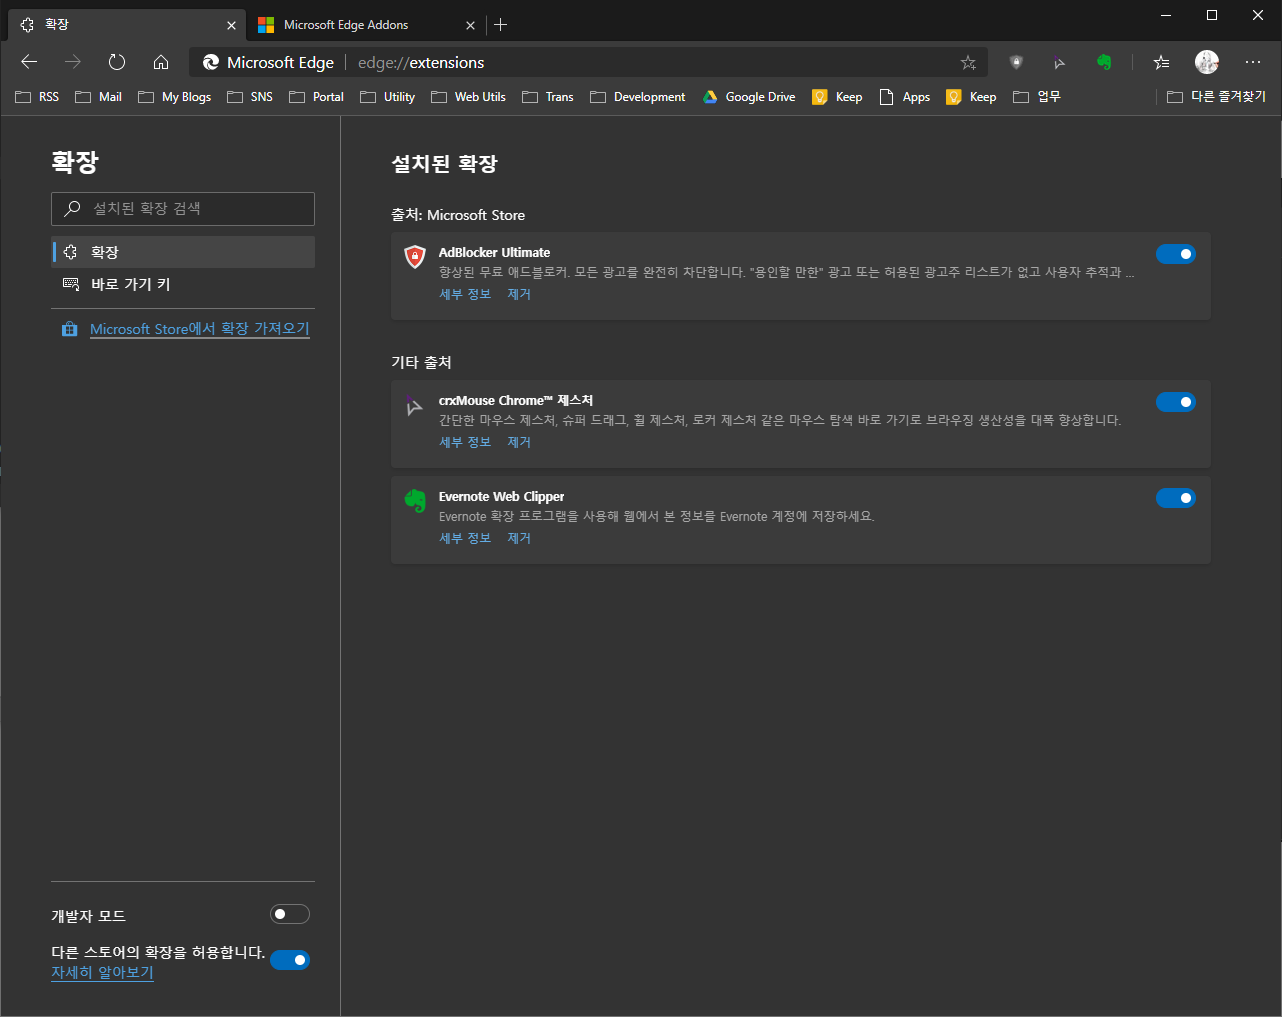Open the 업무 bookmarks folder

click(1036, 97)
